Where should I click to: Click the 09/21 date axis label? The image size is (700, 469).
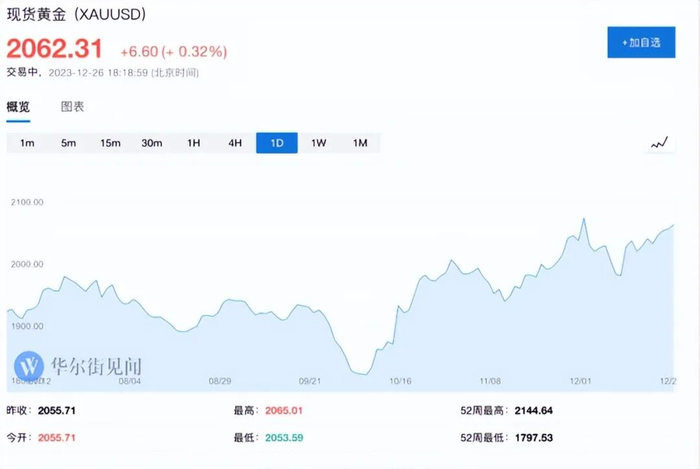point(308,381)
